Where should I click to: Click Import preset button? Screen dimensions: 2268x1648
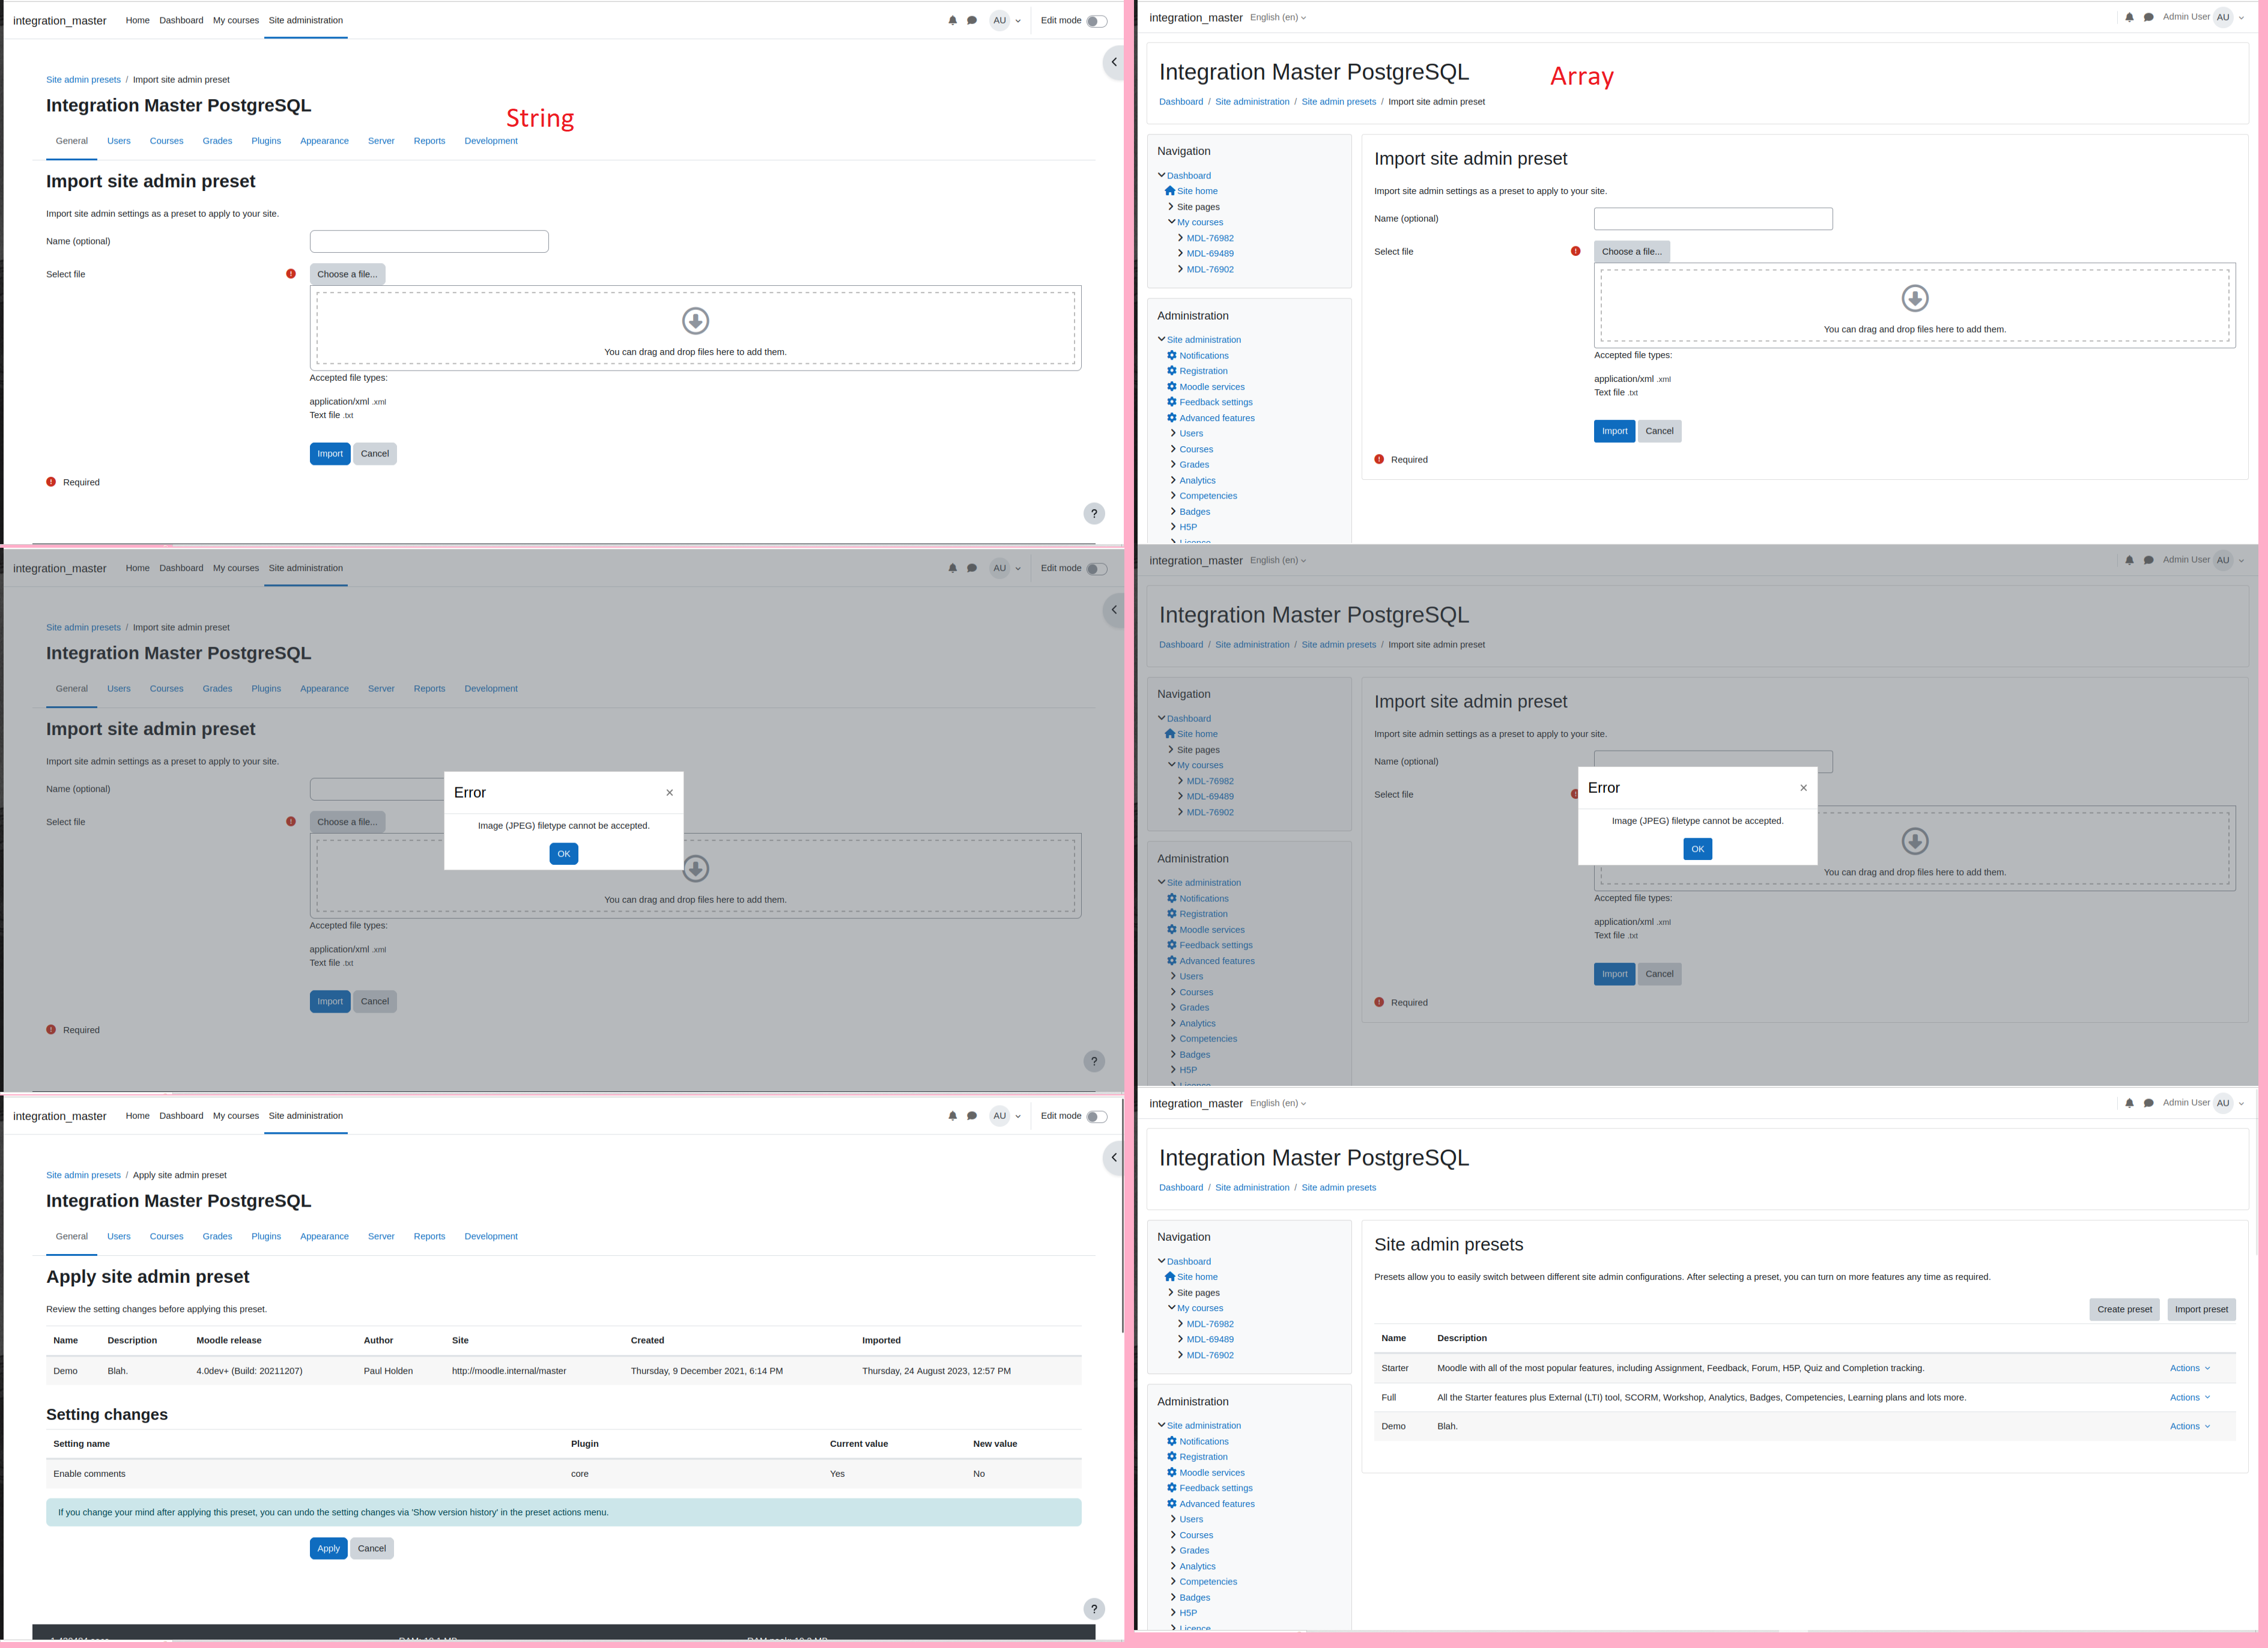click(2201, 1309)
